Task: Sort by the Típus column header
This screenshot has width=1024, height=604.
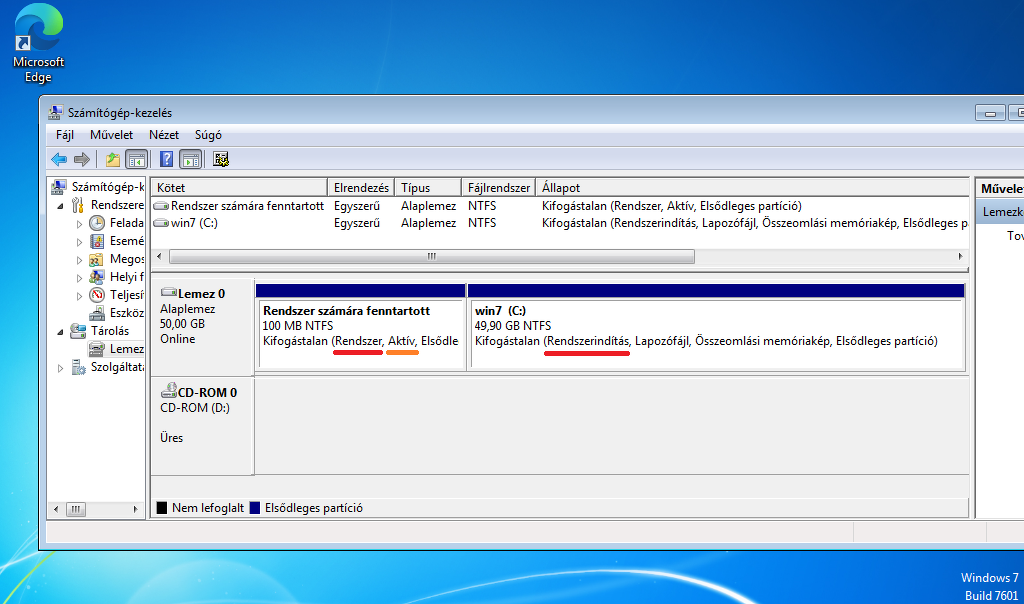Action: point(428,187)
